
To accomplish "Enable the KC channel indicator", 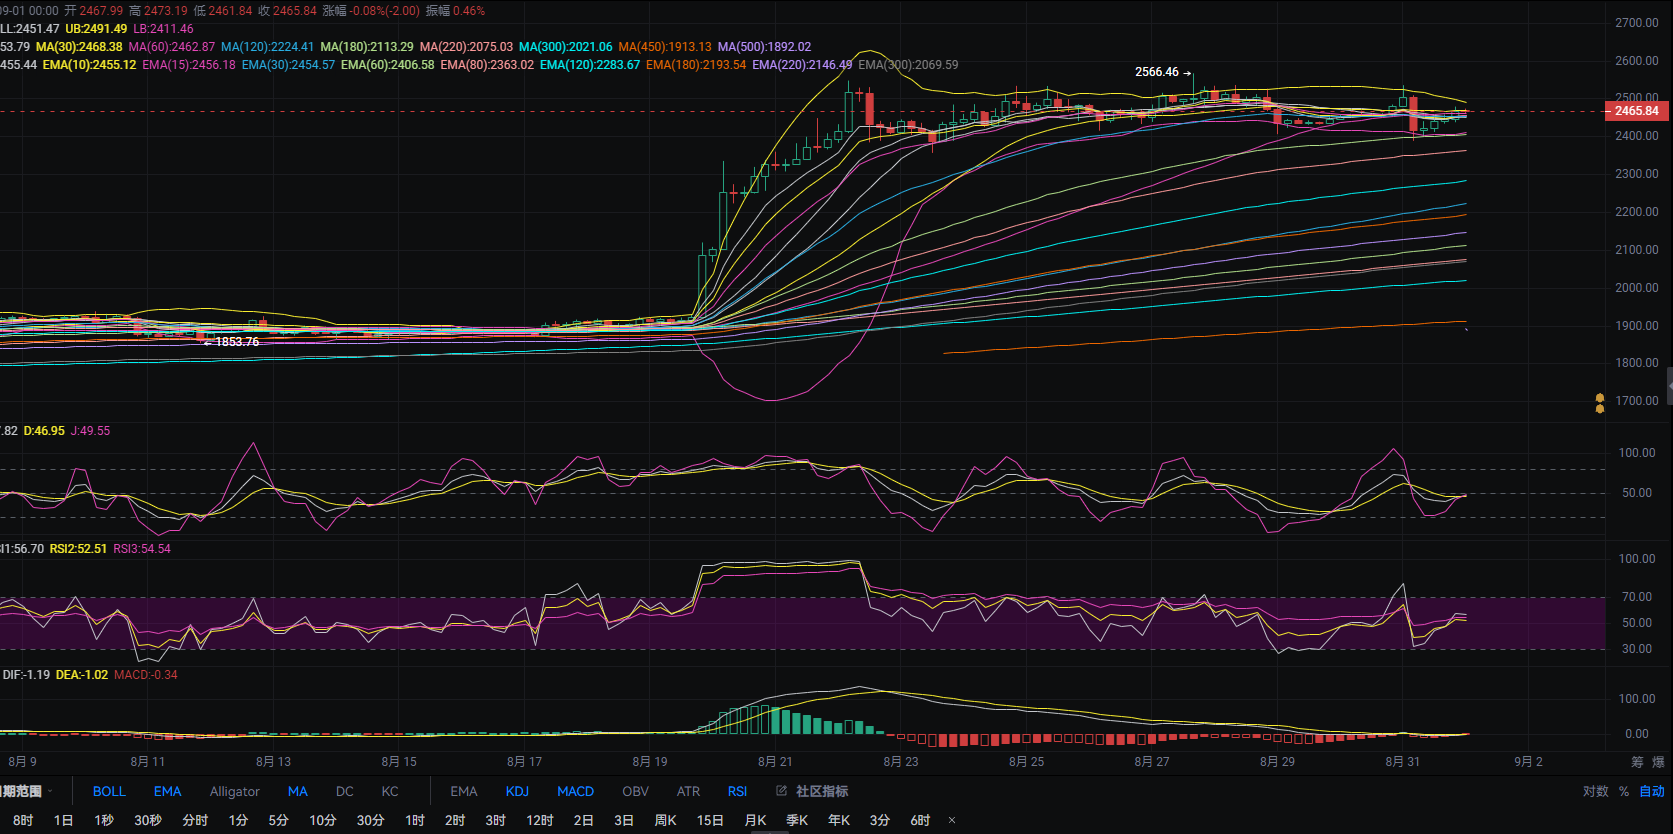I will 390,791.
